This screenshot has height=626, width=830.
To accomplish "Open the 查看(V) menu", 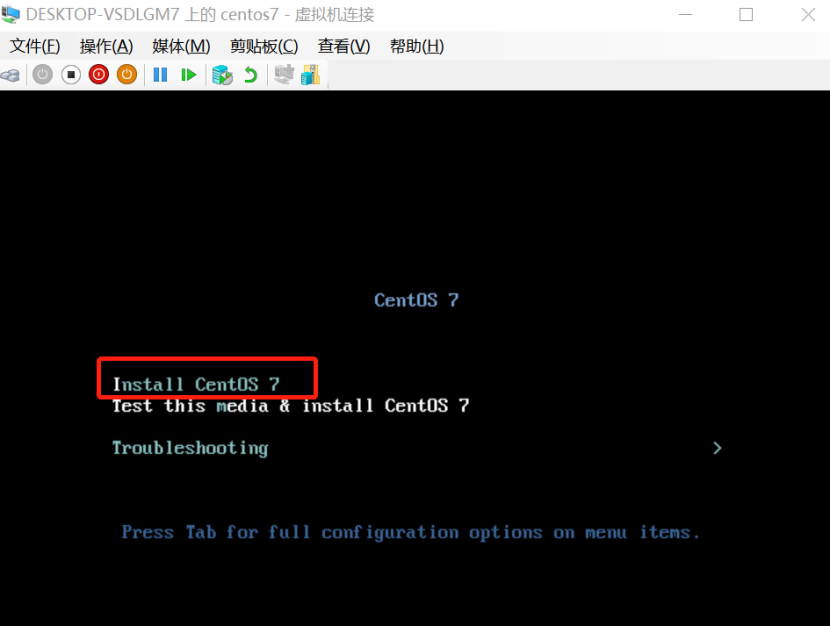I will pyautogui.click(x=344, y=47).
